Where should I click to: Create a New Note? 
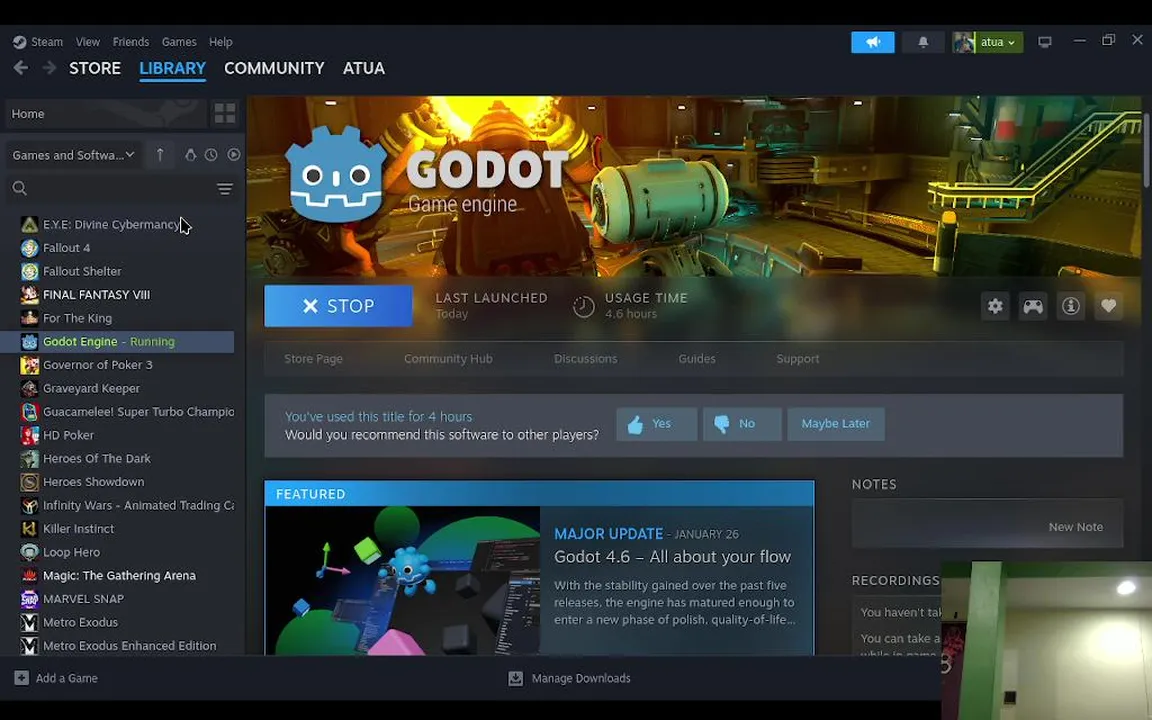[x=1076, y=527]
